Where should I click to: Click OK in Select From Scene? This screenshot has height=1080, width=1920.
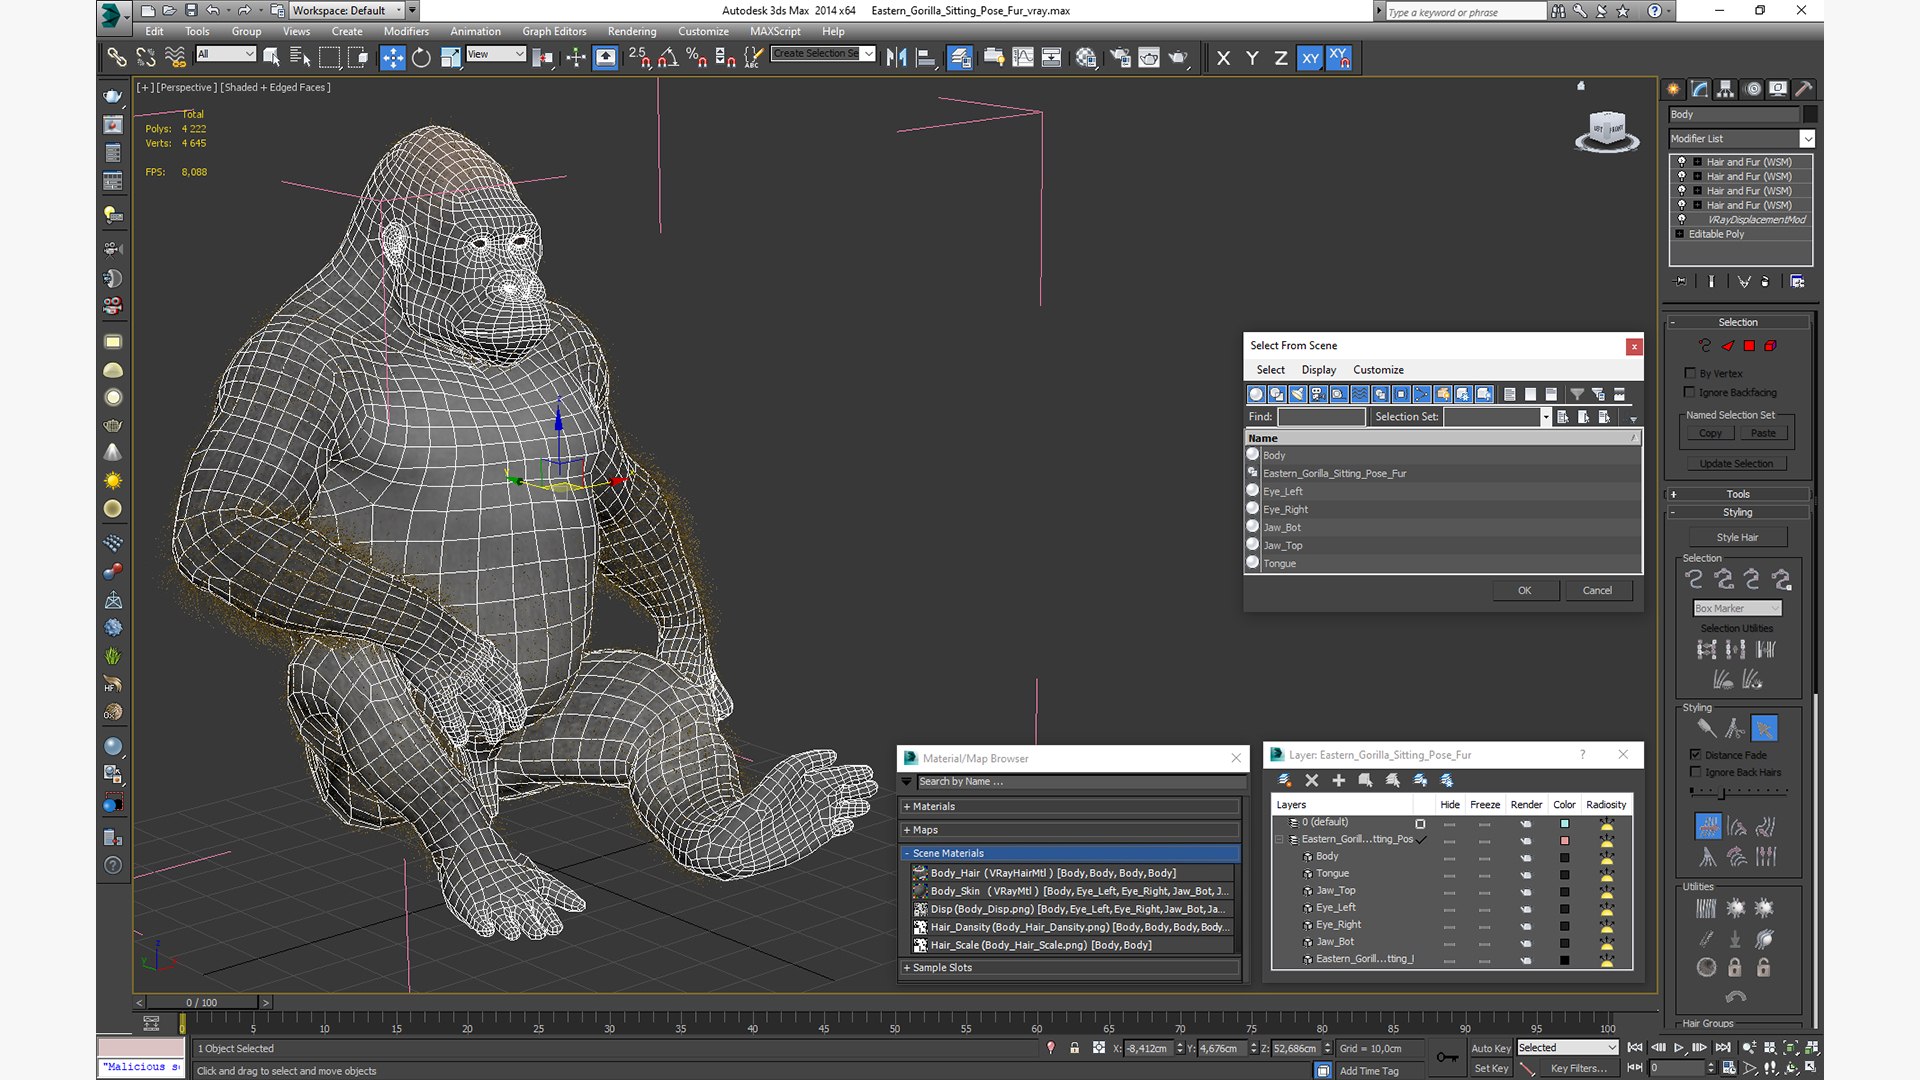point(1525,590)
